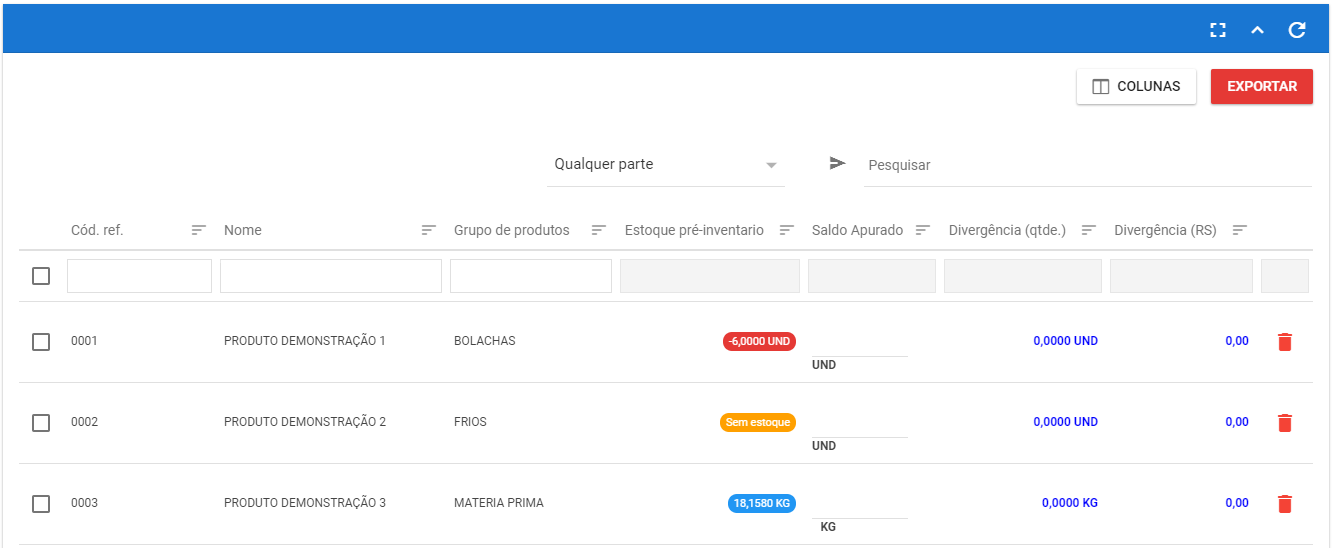Click the Nome filter input

coord(331,276)
